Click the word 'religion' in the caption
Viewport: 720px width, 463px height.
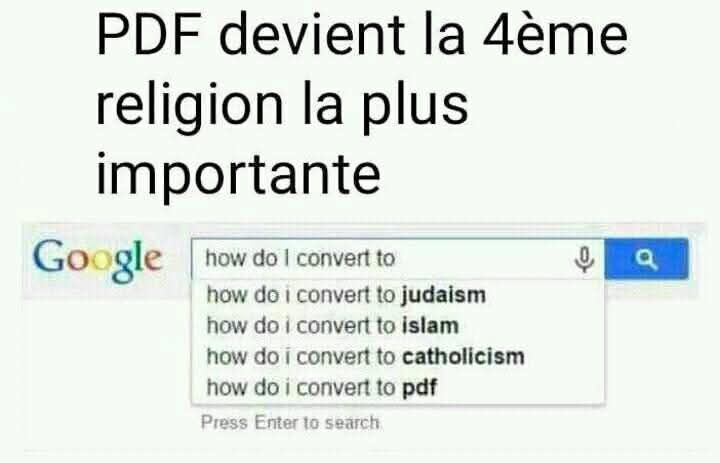point(190,107)
